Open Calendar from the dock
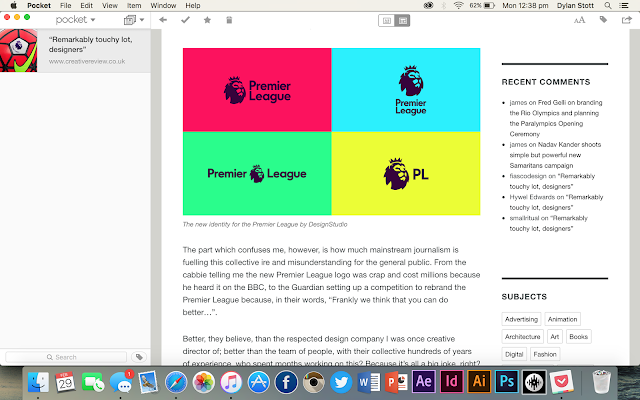This screenshot has width=640, height=400. (x=65, y=382)
